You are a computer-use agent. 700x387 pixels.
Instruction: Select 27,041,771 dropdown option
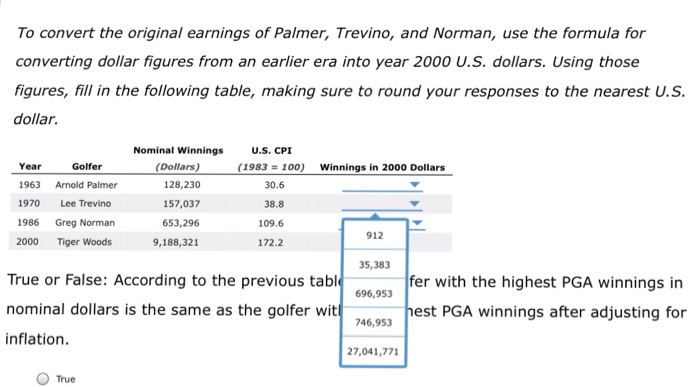tap(374, 352)
